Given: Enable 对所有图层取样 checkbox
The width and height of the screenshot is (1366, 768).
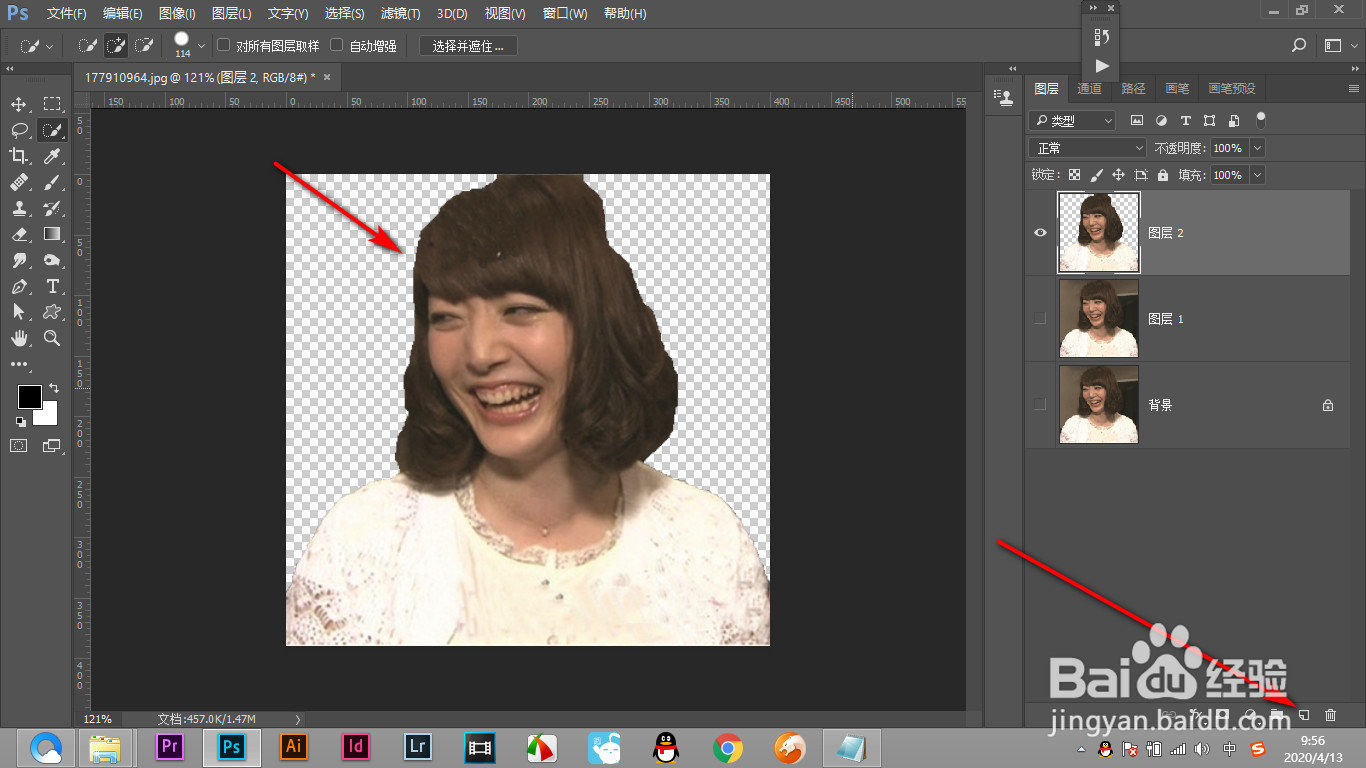Looking at the screenshot, I should click(224, 45).
